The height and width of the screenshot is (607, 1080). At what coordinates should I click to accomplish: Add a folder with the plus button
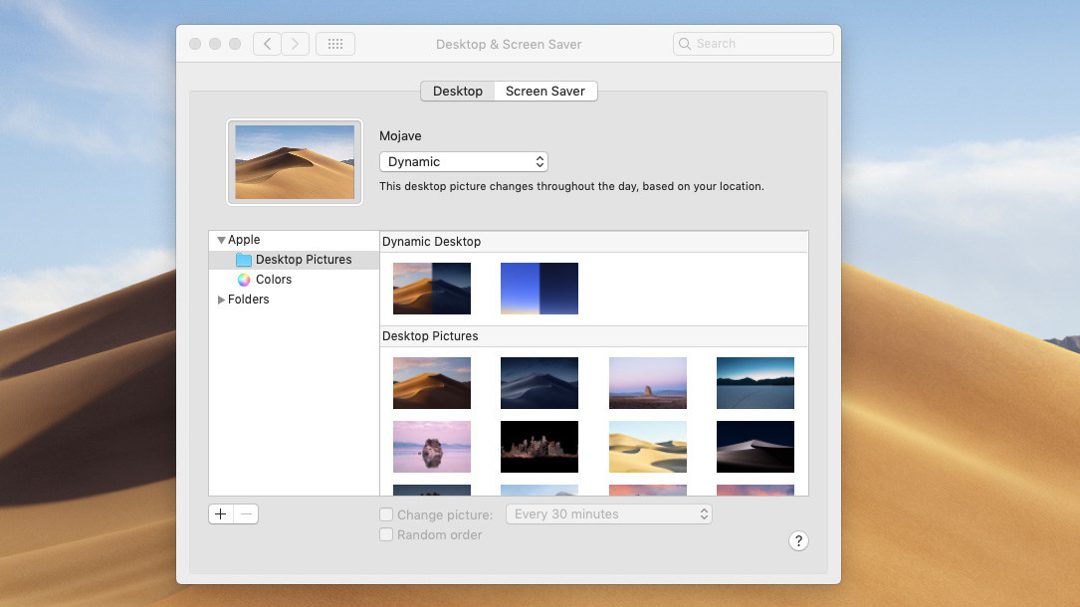pyautogui.click(x=220, y=513)
